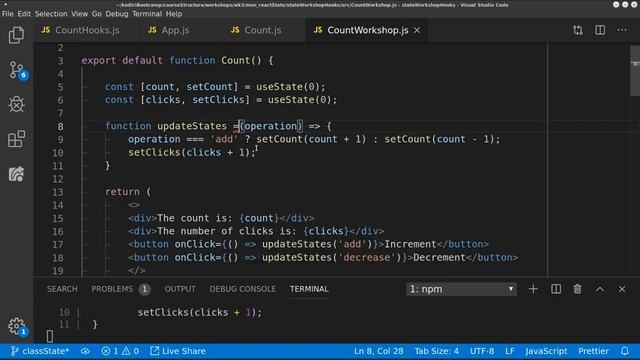Image resolution: width=640 pixels, height=360 pixels.
Task: Select the JavaScript language mode
Action: [546, 351]
